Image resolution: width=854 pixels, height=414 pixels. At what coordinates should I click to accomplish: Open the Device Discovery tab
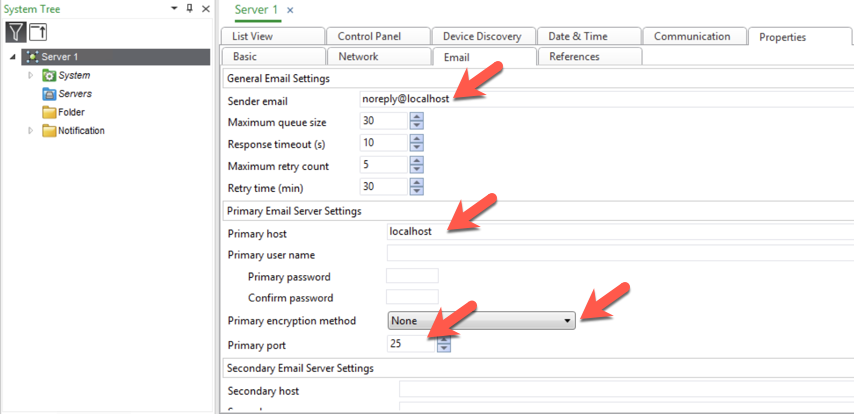(482, 36)
